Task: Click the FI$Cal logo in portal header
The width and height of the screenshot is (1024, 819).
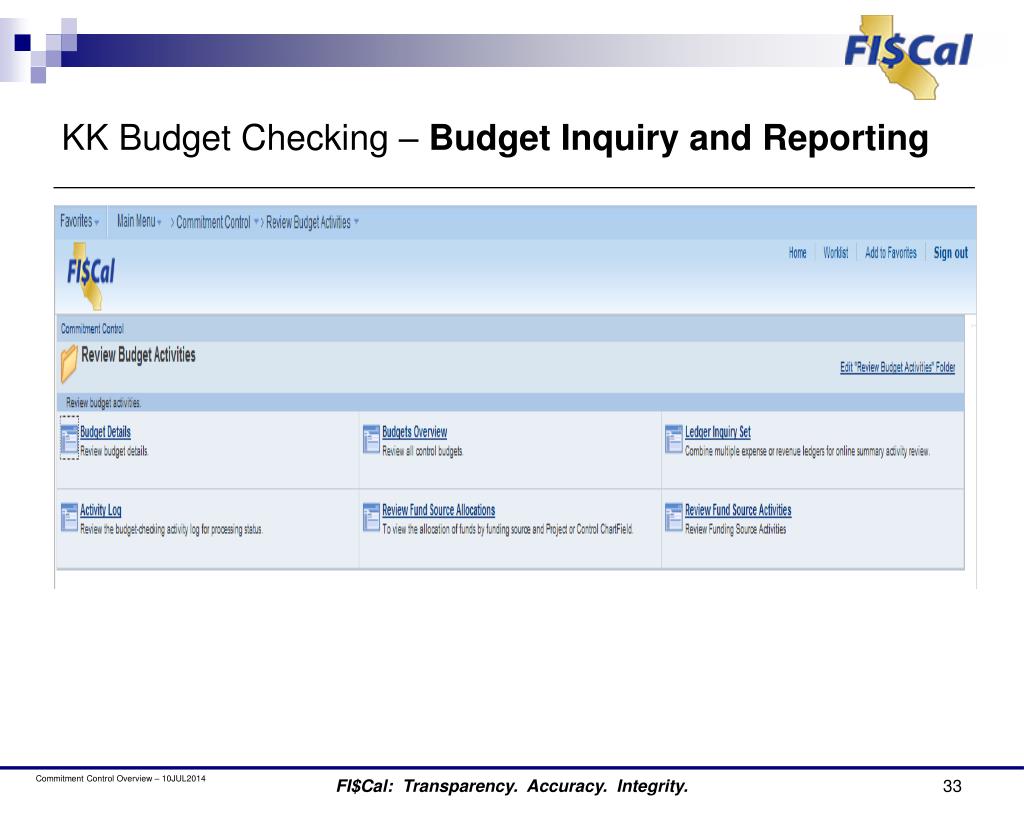Action: pos(91,276)
